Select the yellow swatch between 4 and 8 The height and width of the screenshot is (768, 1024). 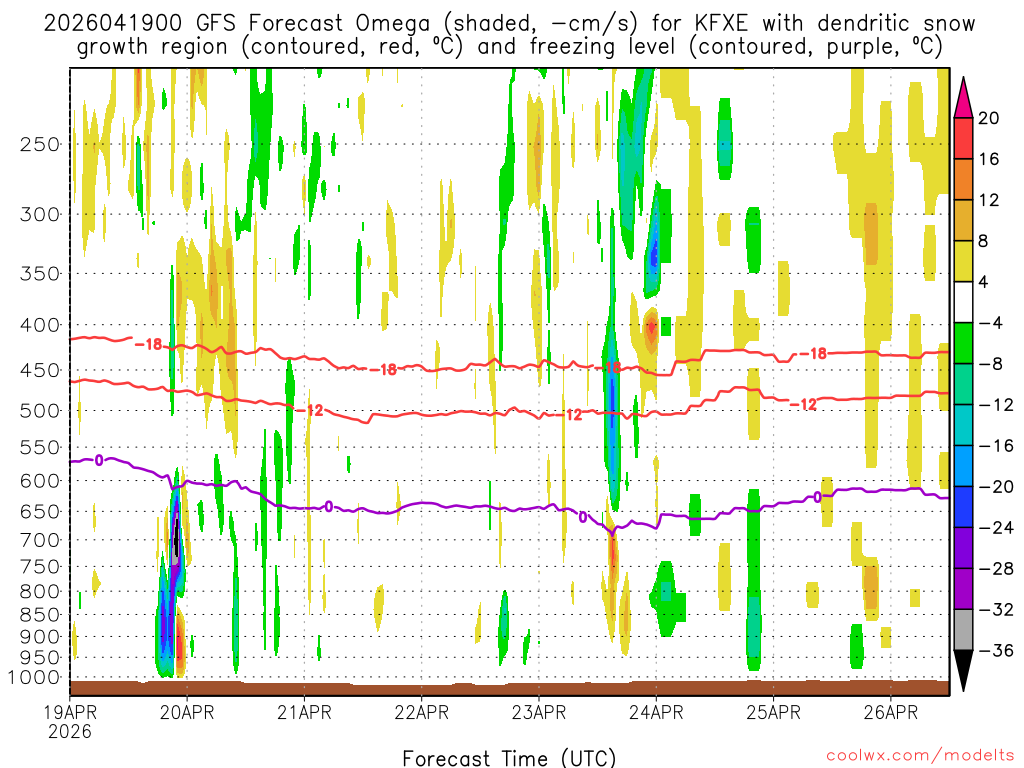965,261
